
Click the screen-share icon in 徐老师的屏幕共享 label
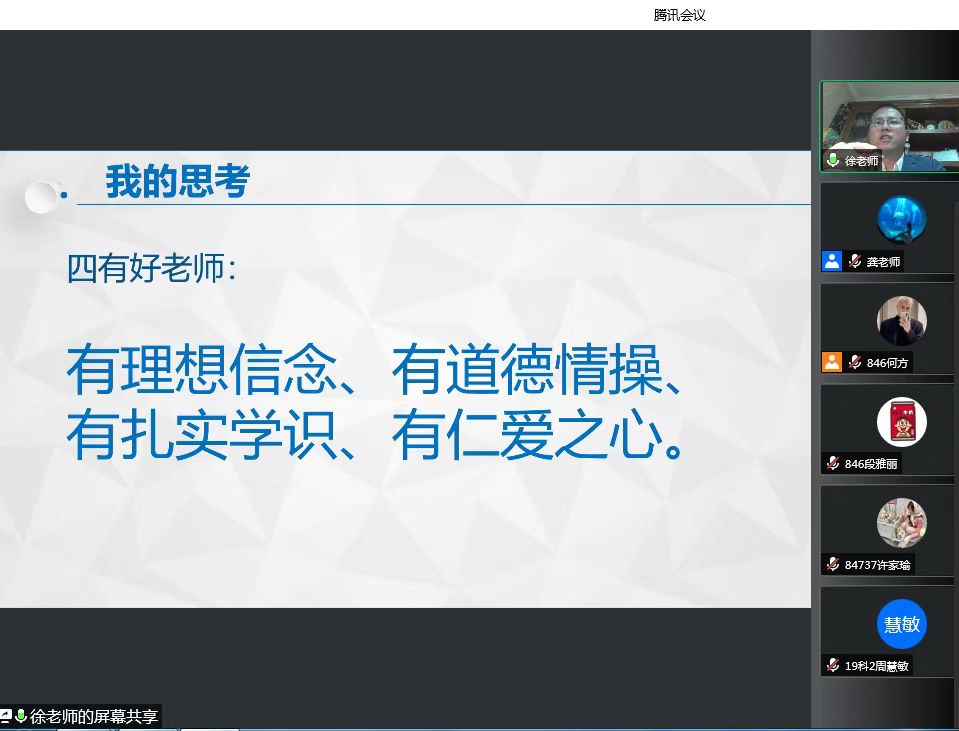click(x=9, y=716)
